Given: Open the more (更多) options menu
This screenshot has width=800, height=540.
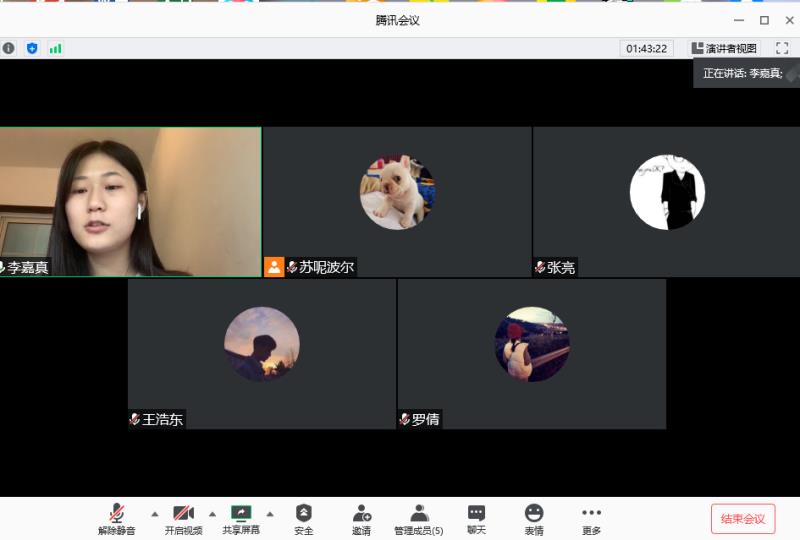Looking at the screenshot, I should [x=591, y=519].
